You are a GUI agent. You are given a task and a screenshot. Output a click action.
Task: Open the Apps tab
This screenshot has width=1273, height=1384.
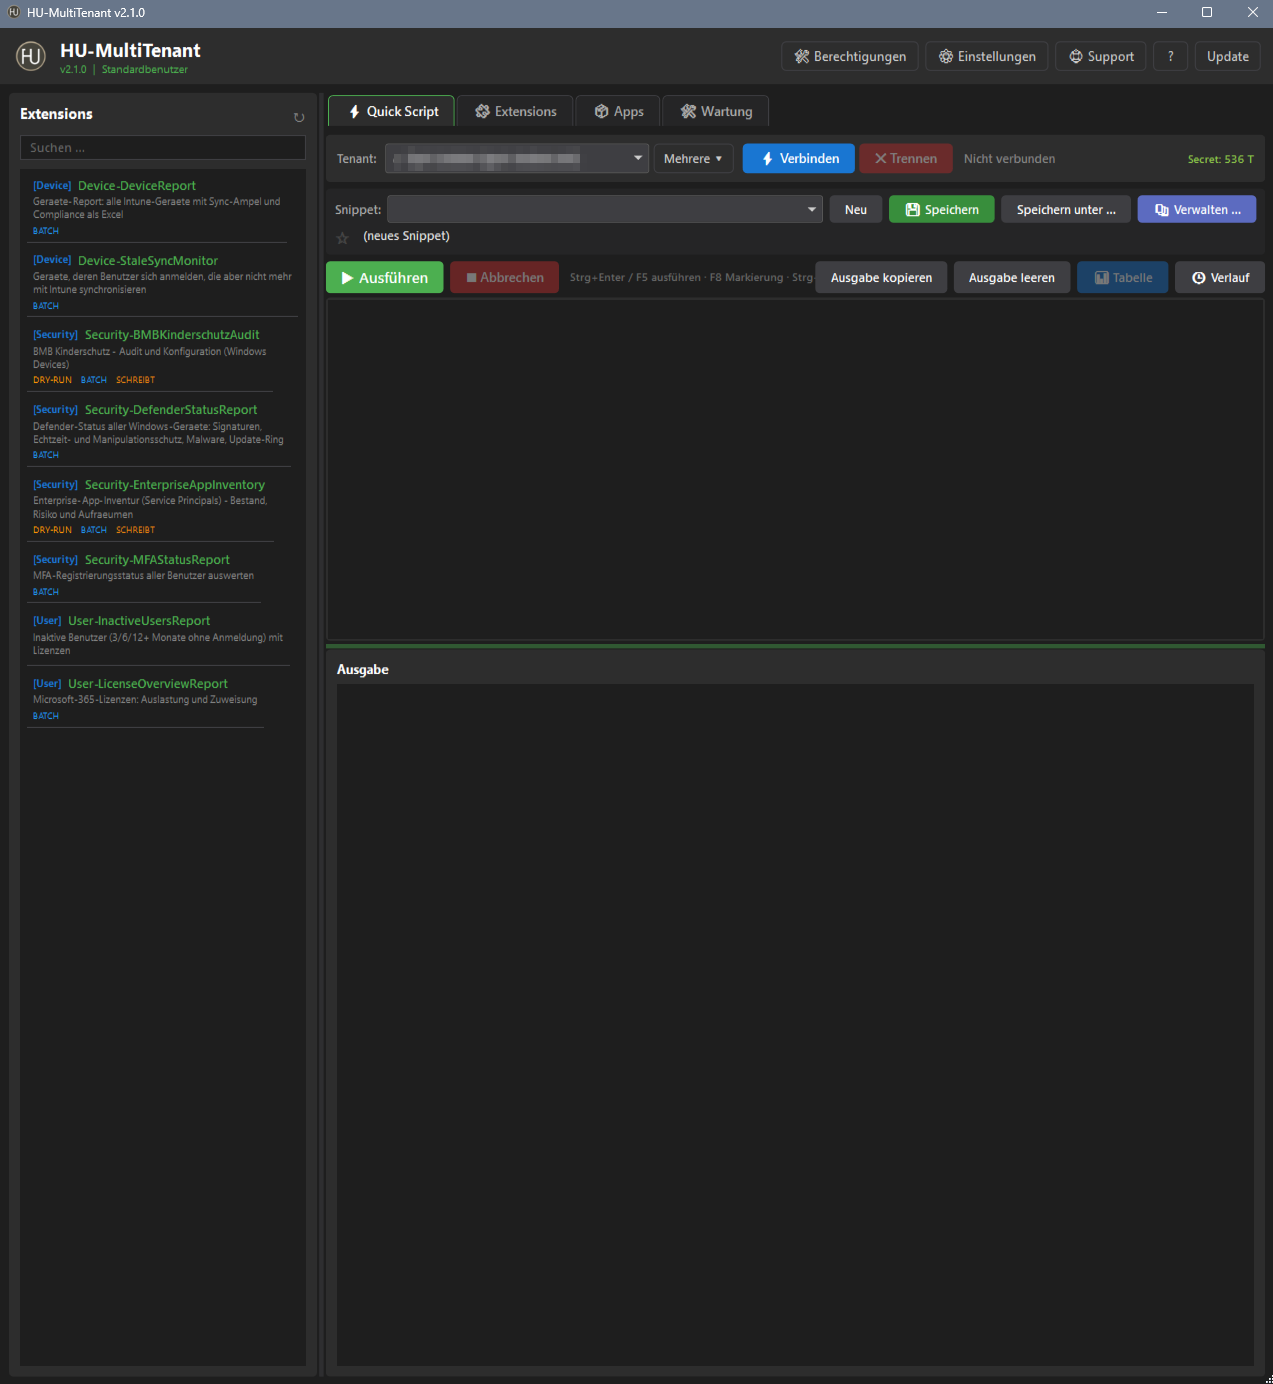[618, 111]
